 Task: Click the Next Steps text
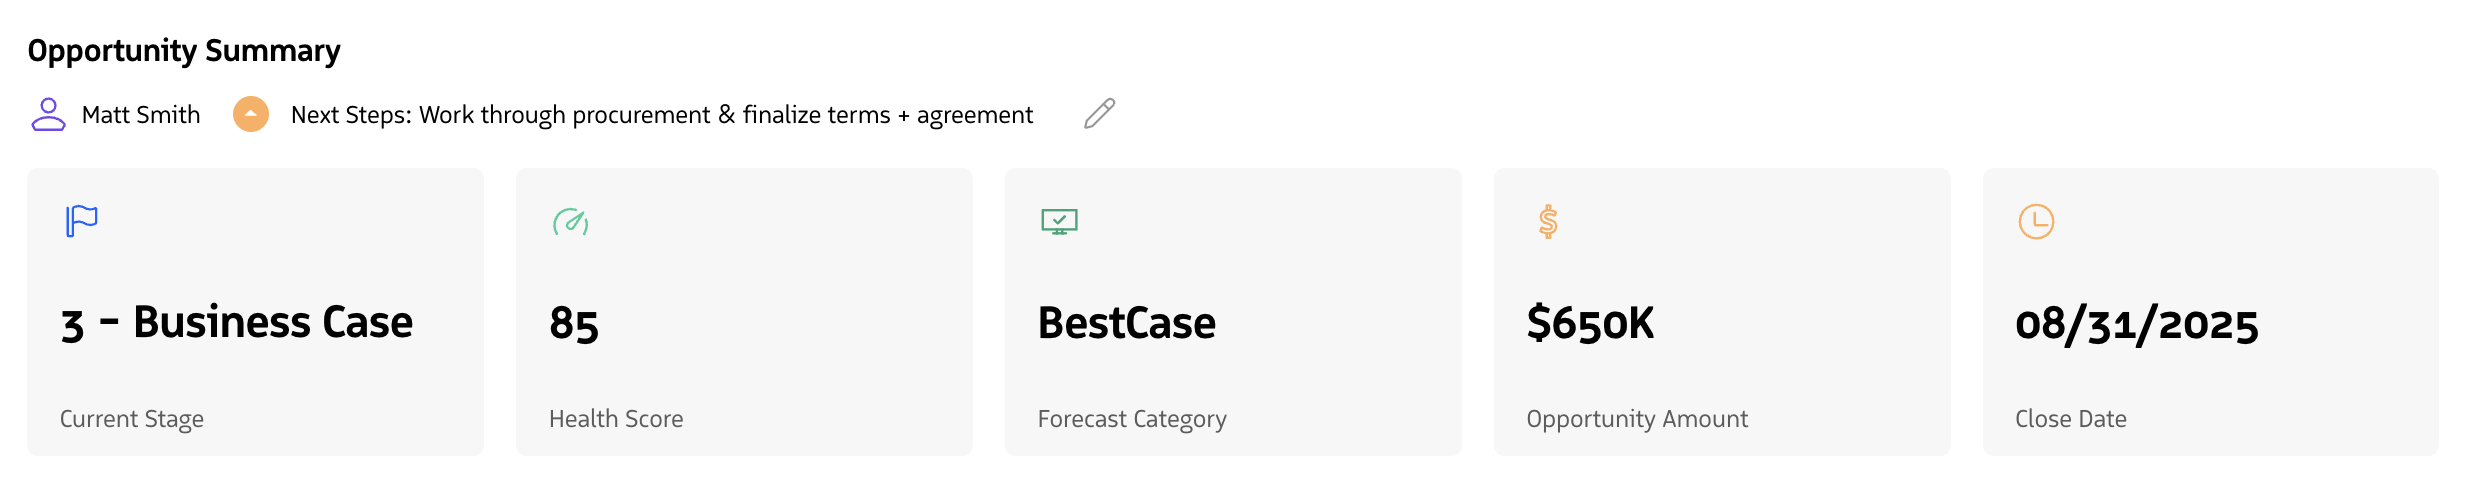[x=661, y=115]
